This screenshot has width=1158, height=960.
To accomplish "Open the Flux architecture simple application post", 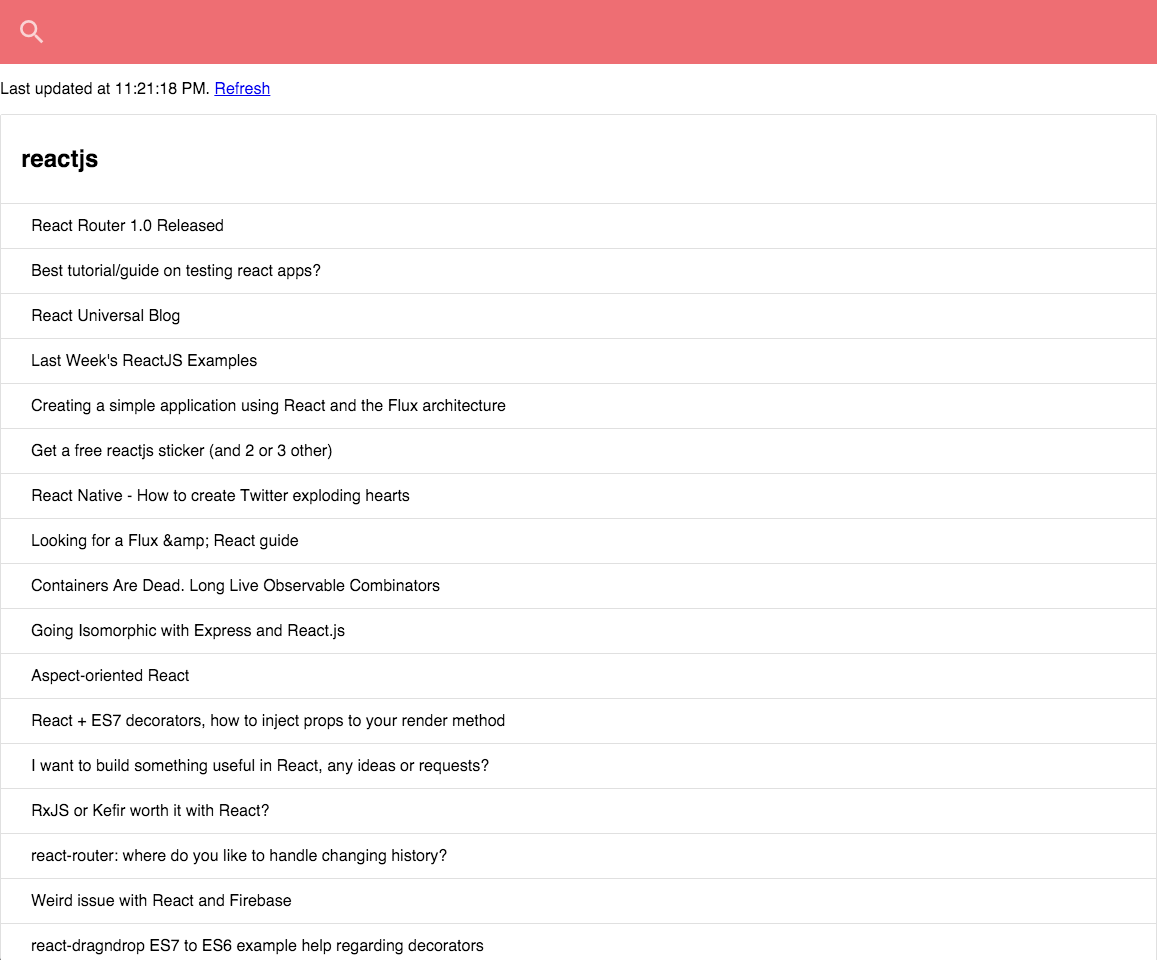I will [578, 406].
